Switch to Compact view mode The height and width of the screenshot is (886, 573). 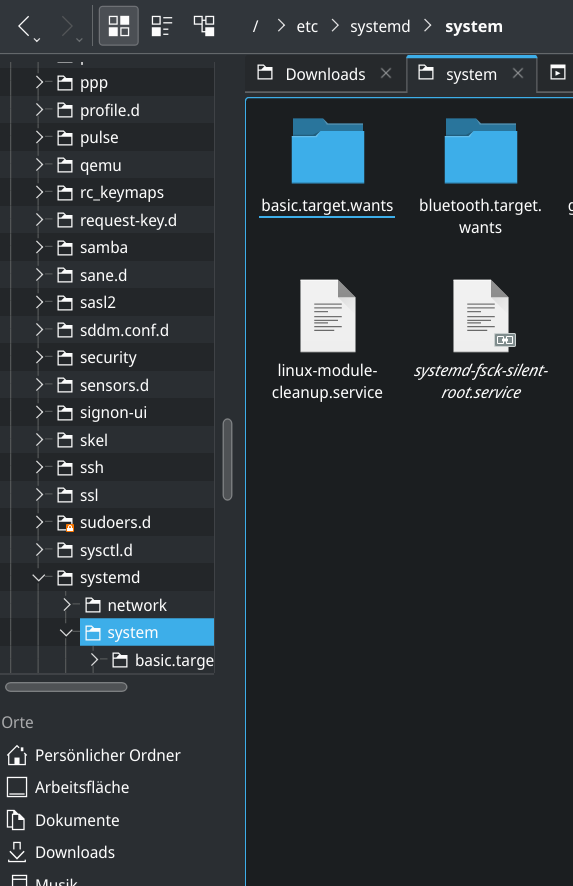[x=162, y=26]
